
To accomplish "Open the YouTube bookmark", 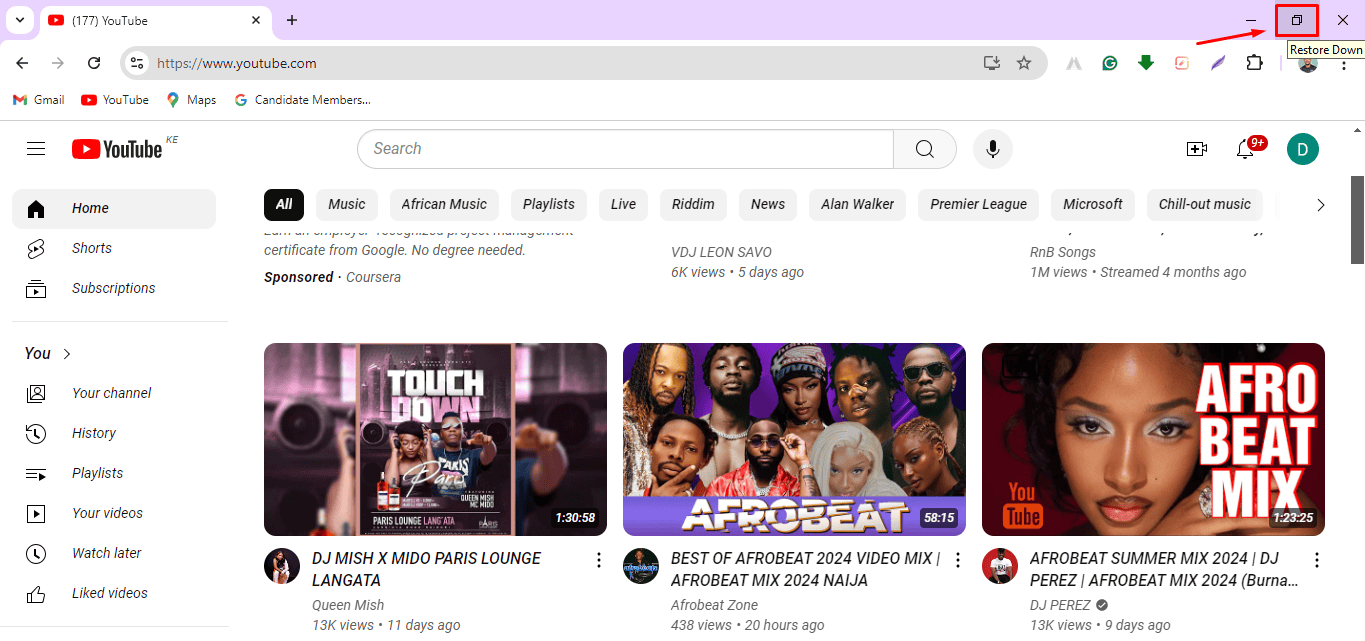I will click(115, 100).
